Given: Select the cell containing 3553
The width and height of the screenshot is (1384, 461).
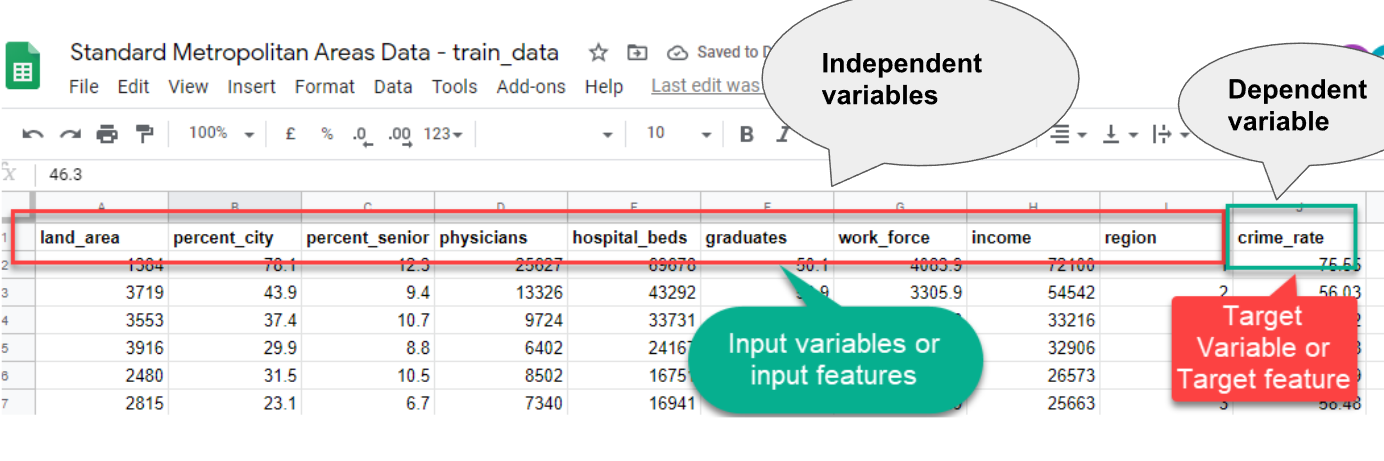Looking at the screenshot, I should [x=101, y=321].
